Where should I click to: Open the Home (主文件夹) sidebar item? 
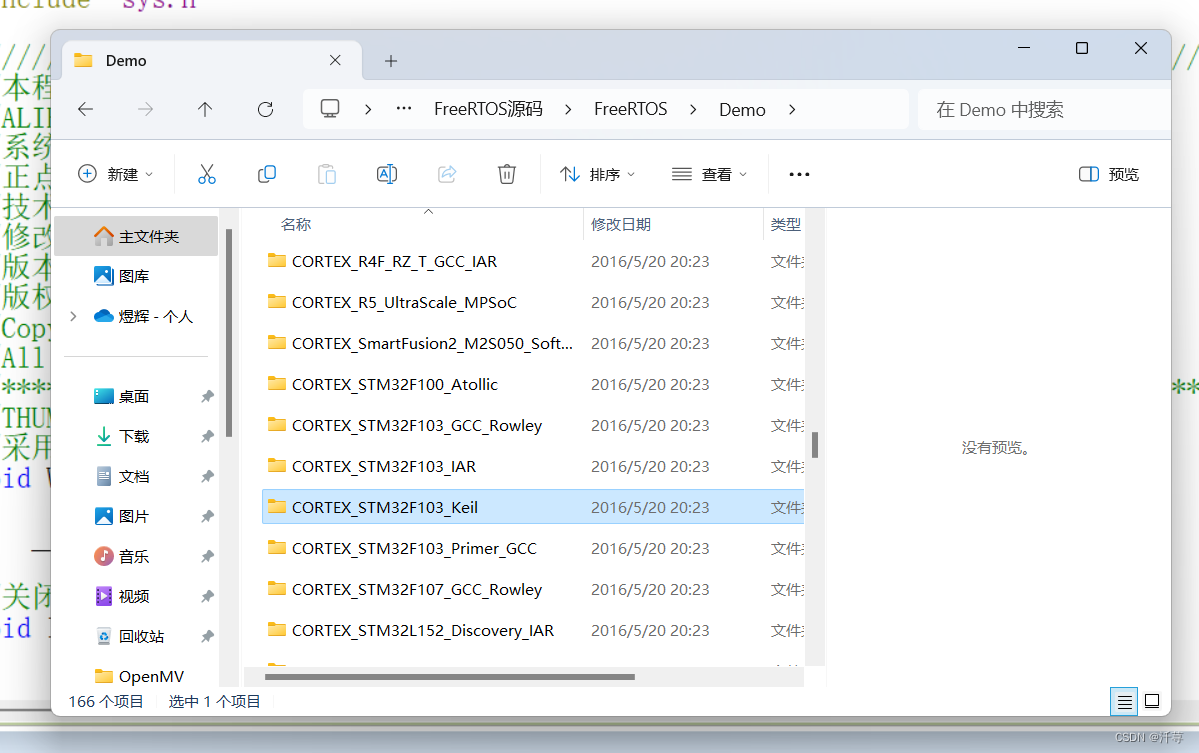tap(136, 236)
